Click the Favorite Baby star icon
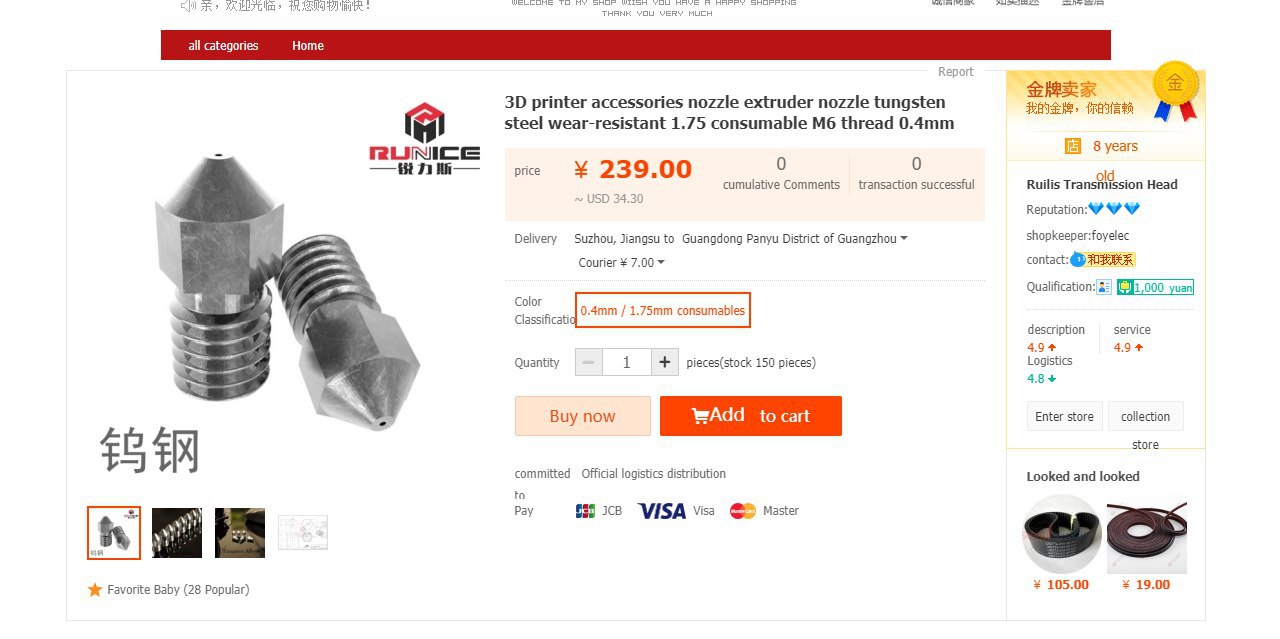The height and width of the screenshot is (639, 1280). (95, 590)
